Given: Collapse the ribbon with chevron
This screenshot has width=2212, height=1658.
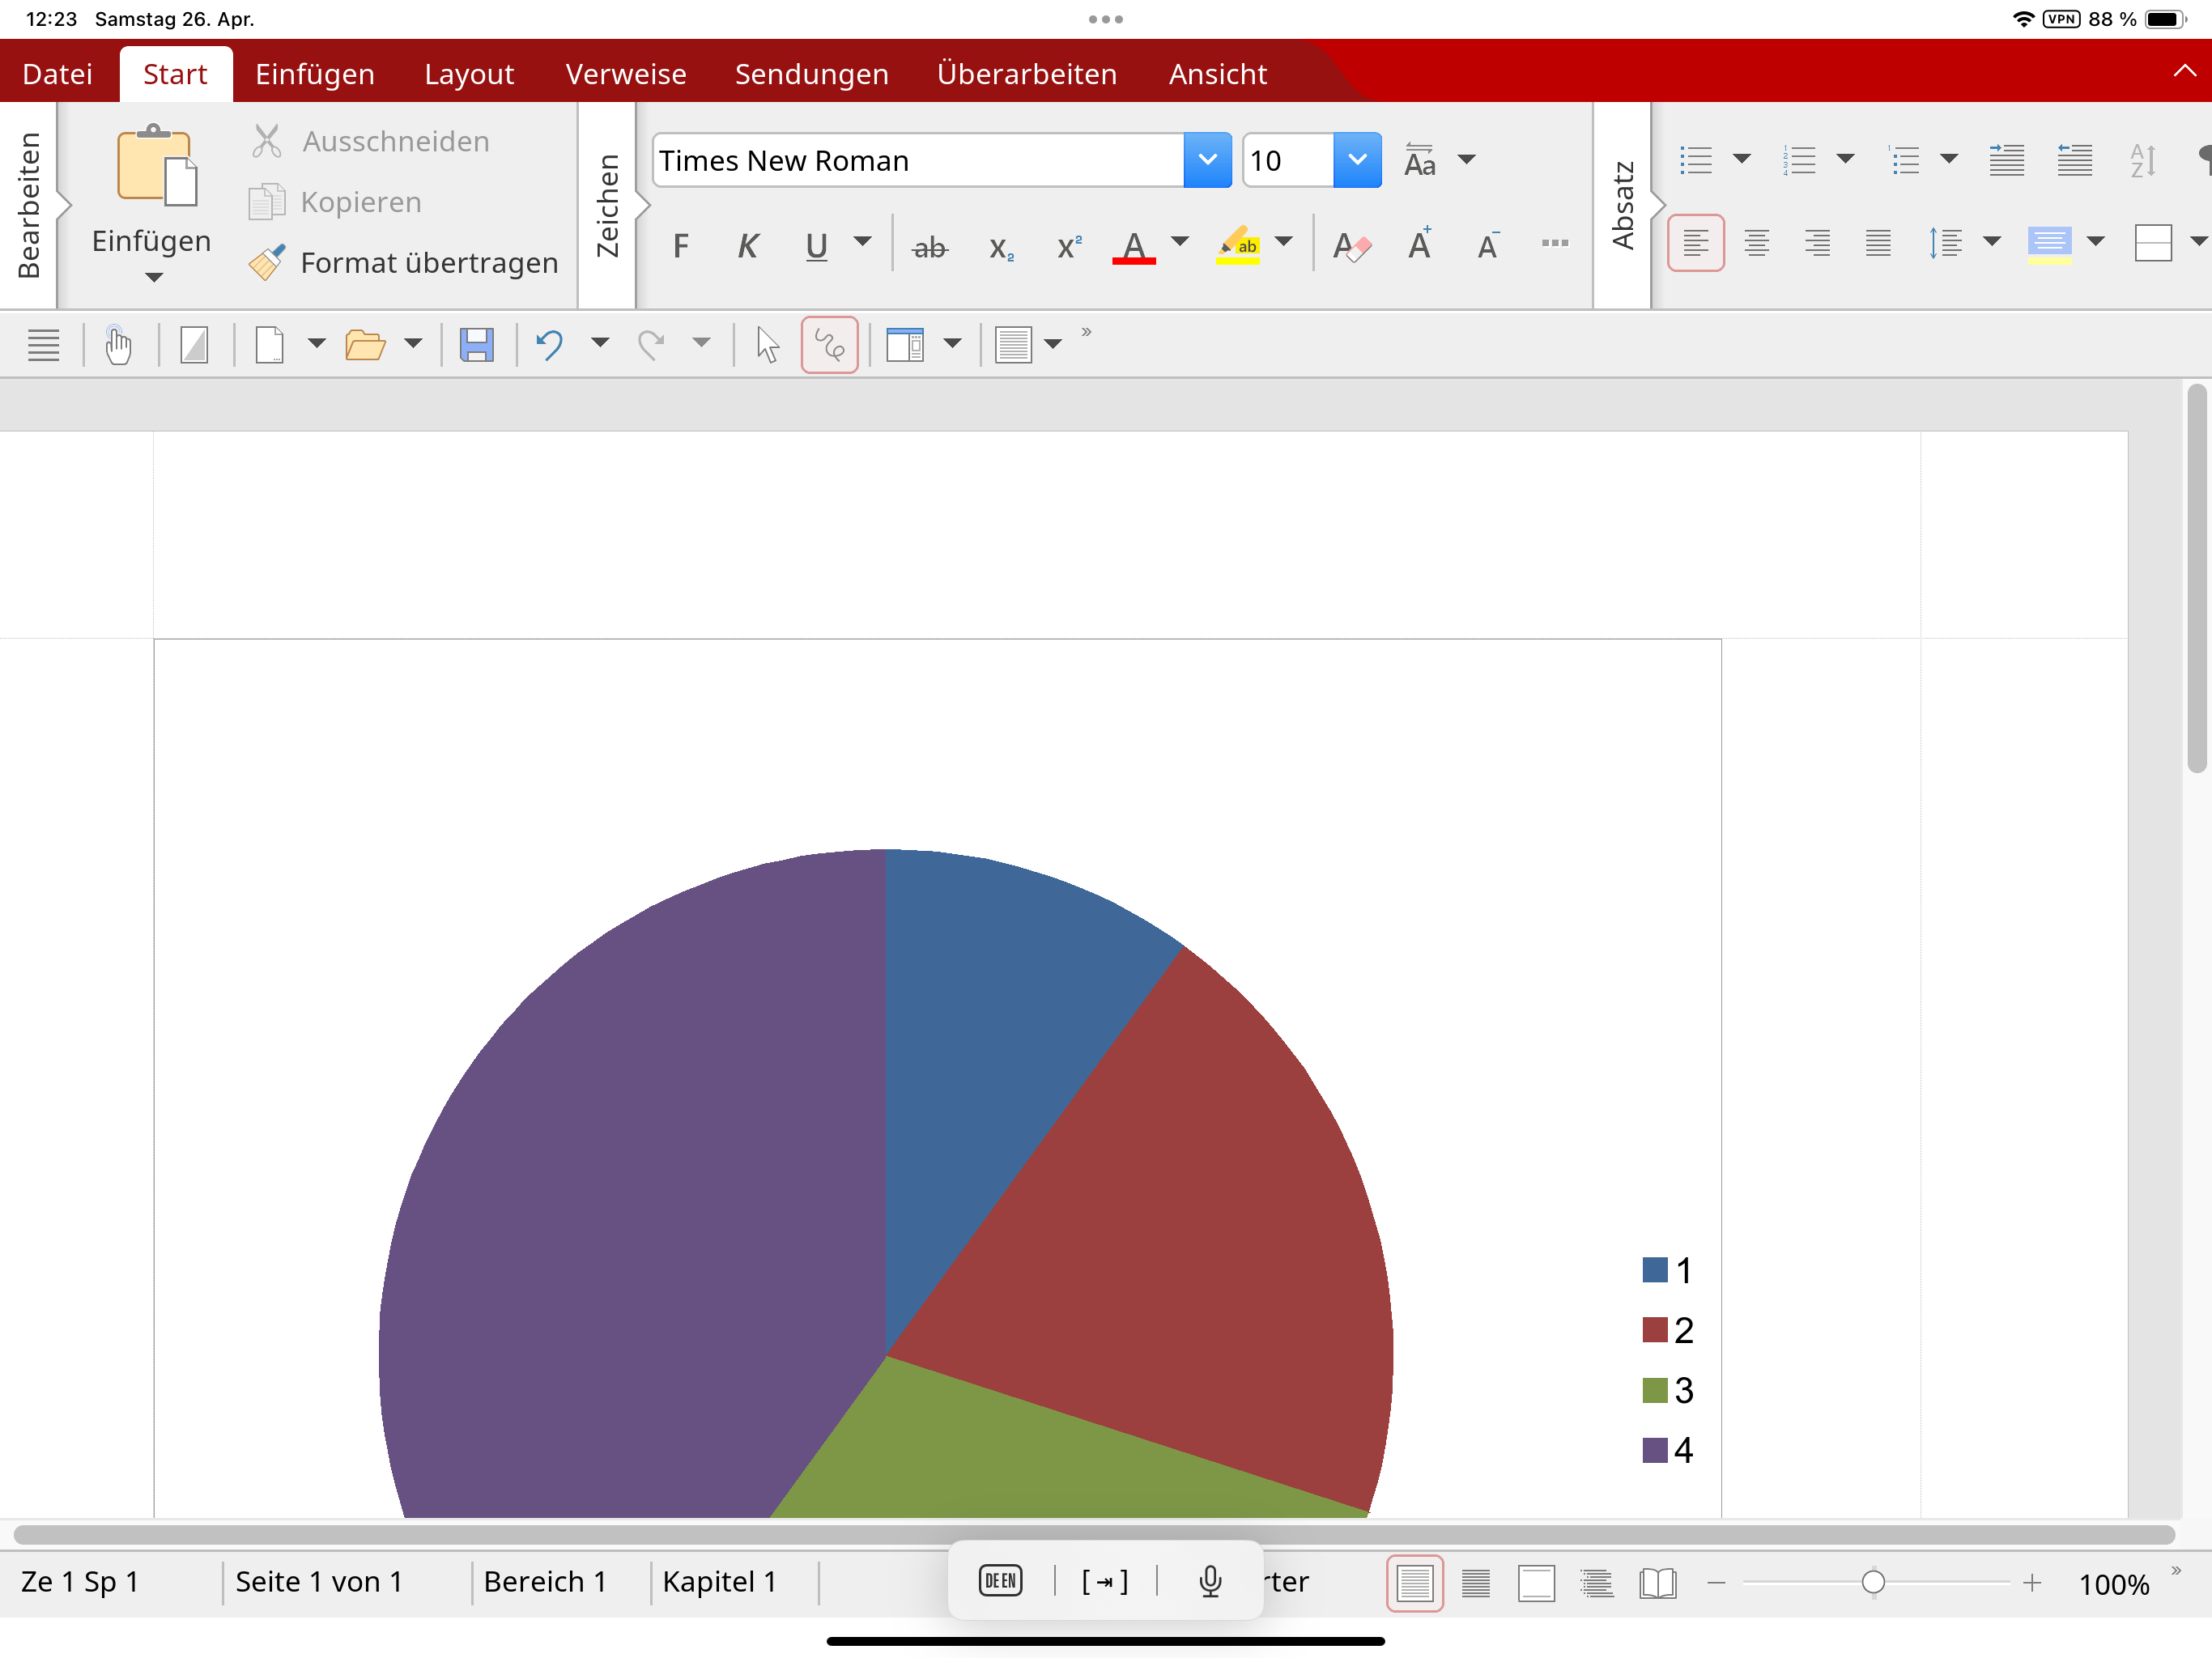Looking at the screenshot, I should tap(2184, 70).
